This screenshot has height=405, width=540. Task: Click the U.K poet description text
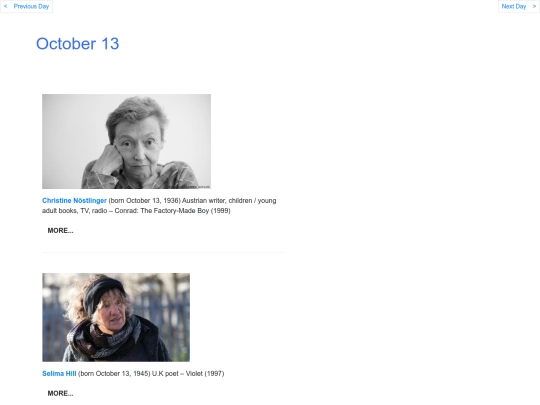165,373
